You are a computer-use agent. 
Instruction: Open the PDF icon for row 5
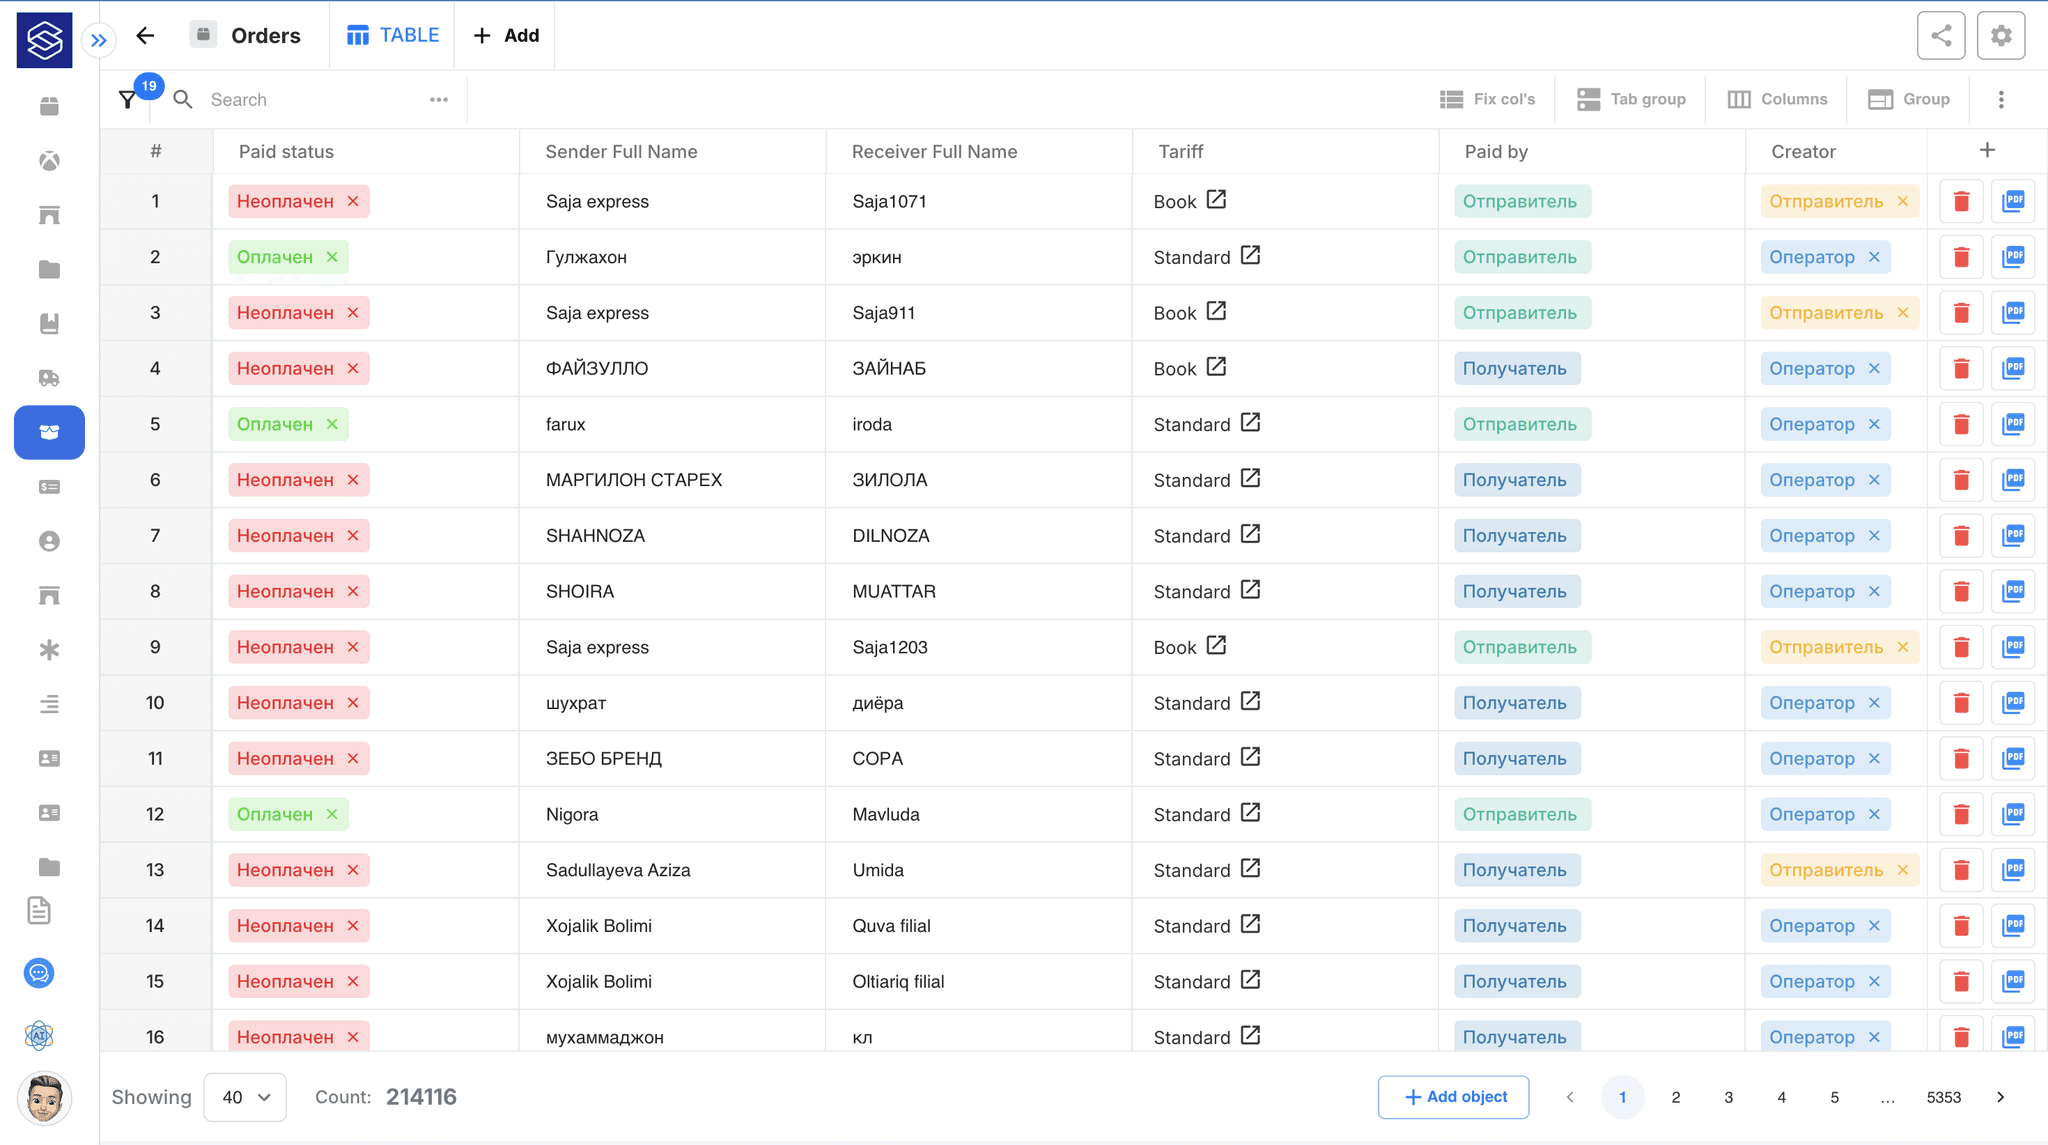(x=2013, y=424)
